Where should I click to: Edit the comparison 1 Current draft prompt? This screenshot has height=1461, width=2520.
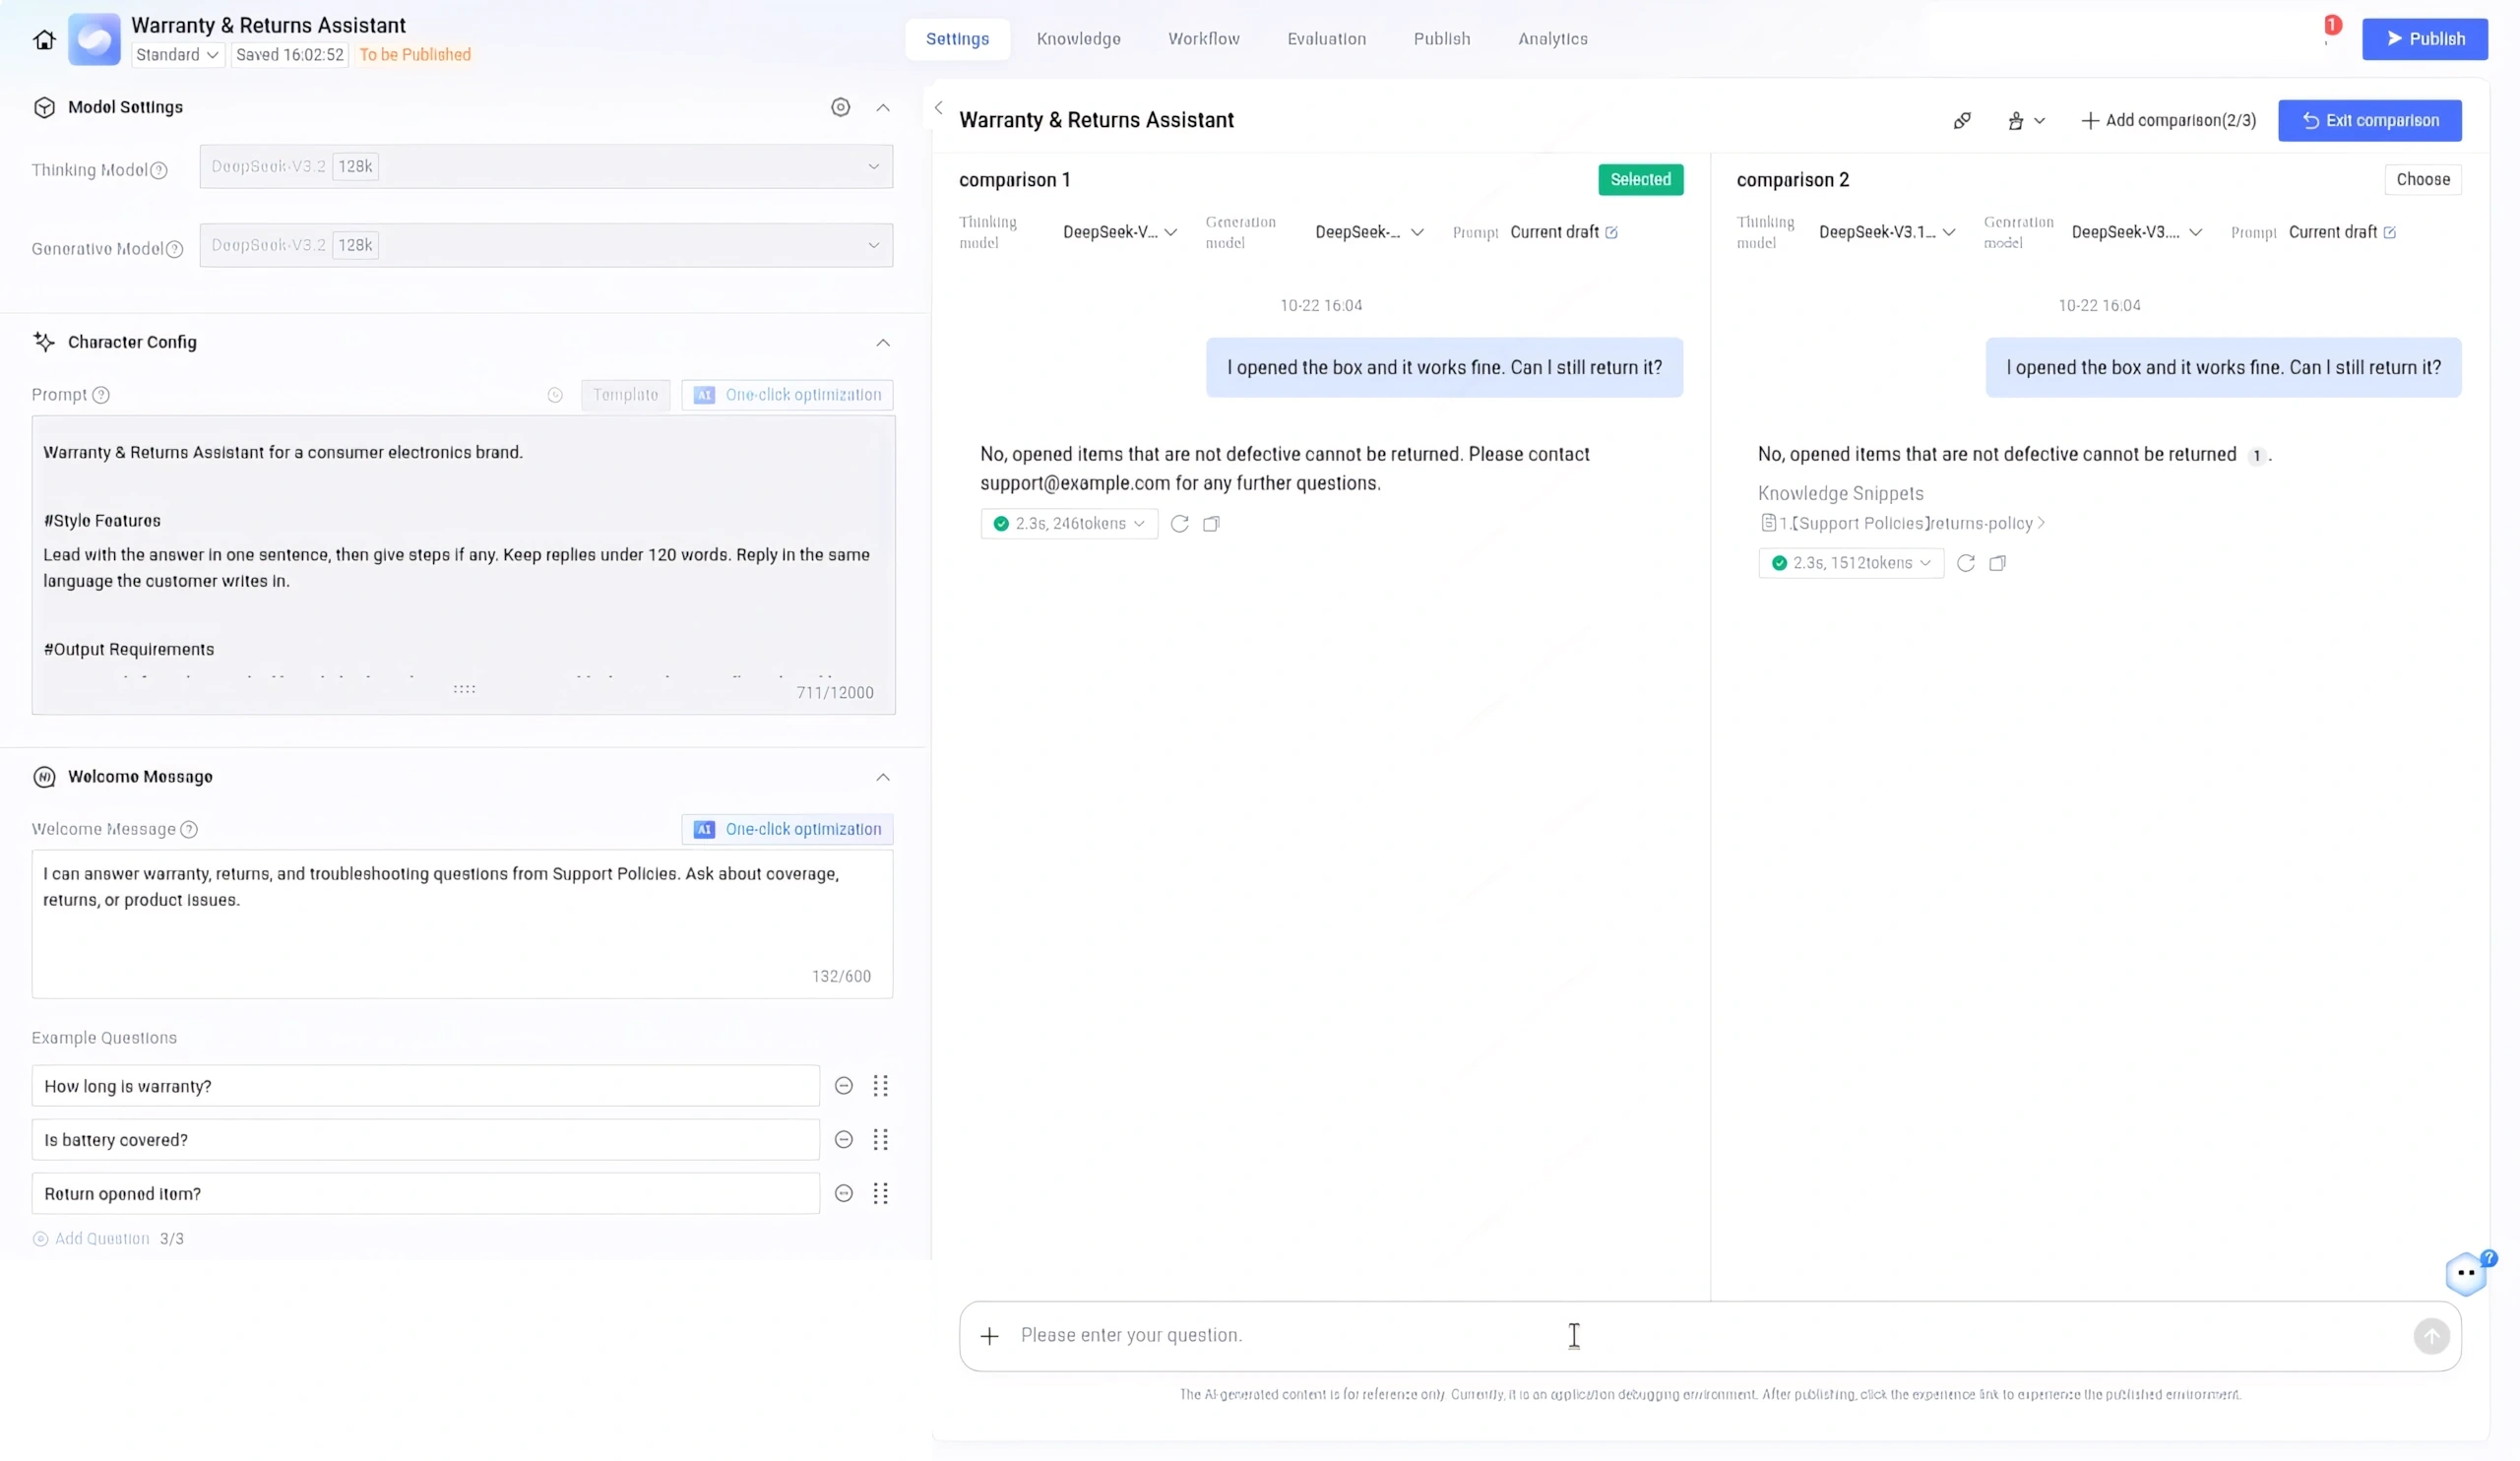1611,232
